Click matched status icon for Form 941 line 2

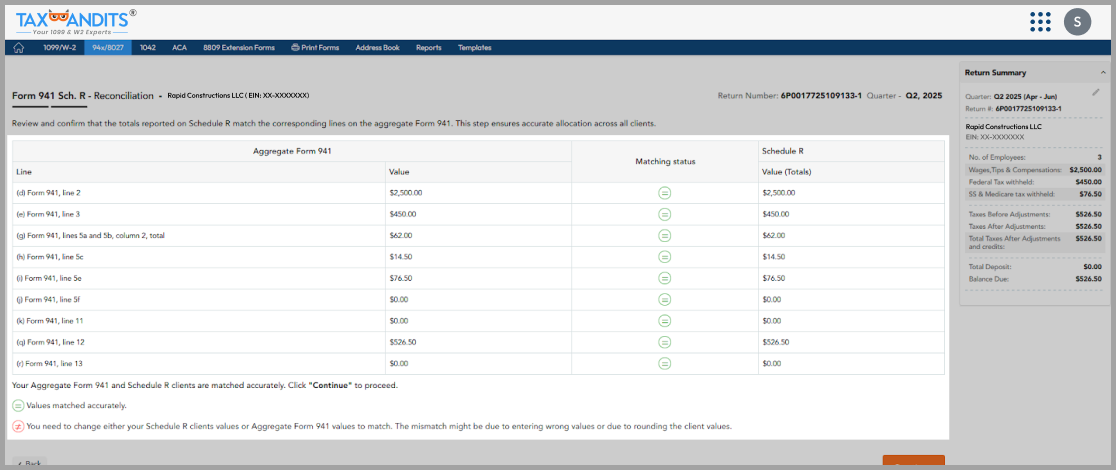pyautogui.click(x=665, y=192)
